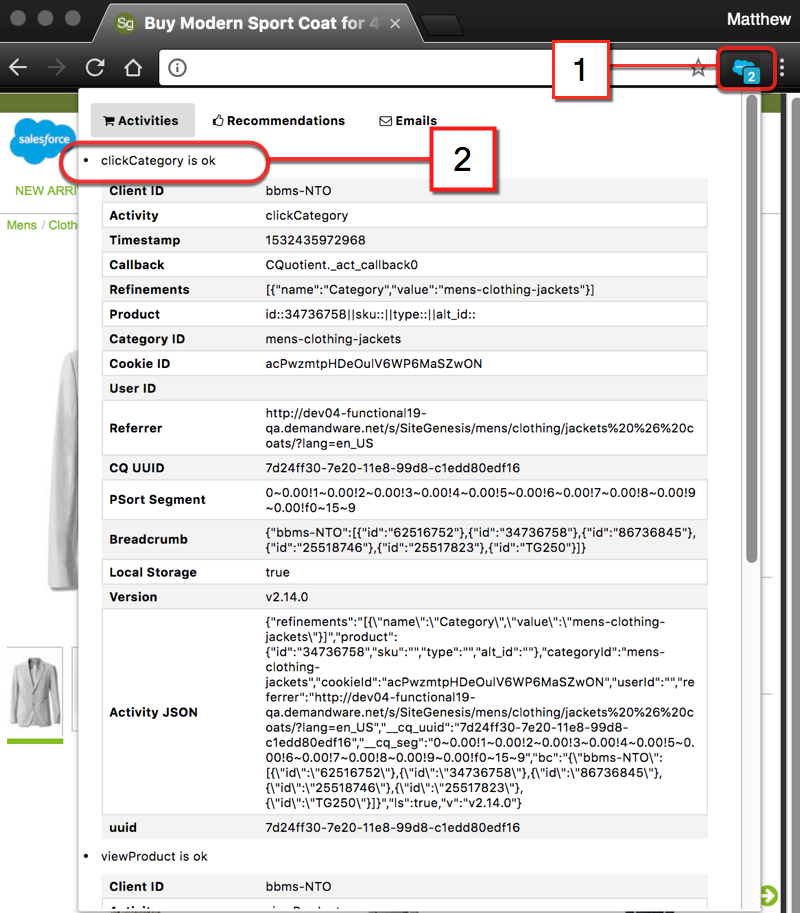The width and height of the screenshot is (800, 913).
Task: Click the Local Storage row label
Action: tap(153, 572)
